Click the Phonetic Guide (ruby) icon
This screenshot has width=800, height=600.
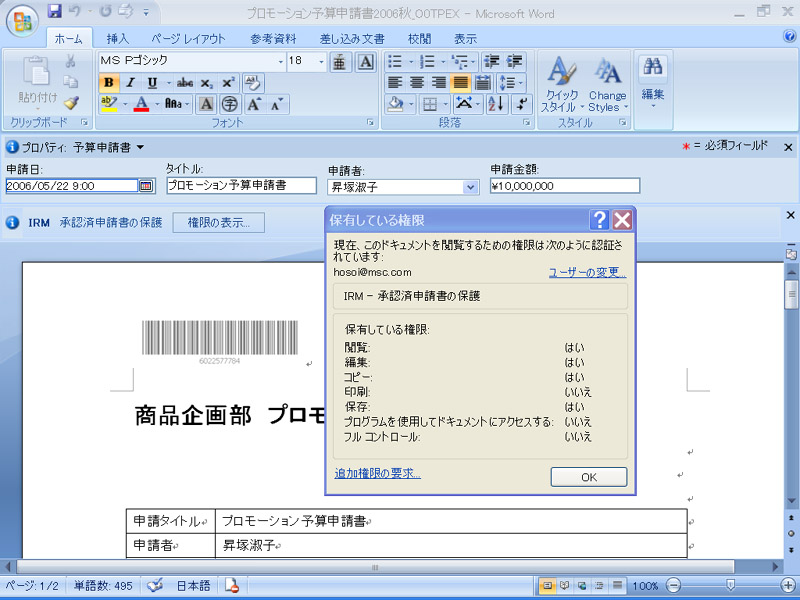click(x=339, y=62)
